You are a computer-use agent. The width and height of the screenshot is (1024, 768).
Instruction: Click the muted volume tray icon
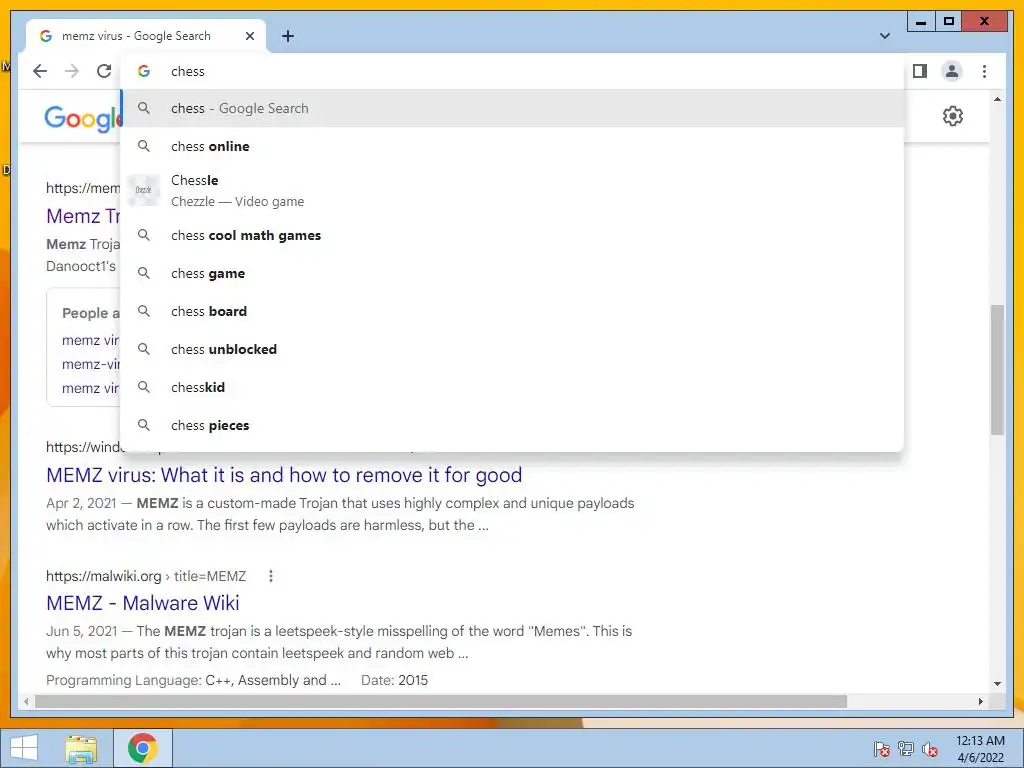(929, 749)
